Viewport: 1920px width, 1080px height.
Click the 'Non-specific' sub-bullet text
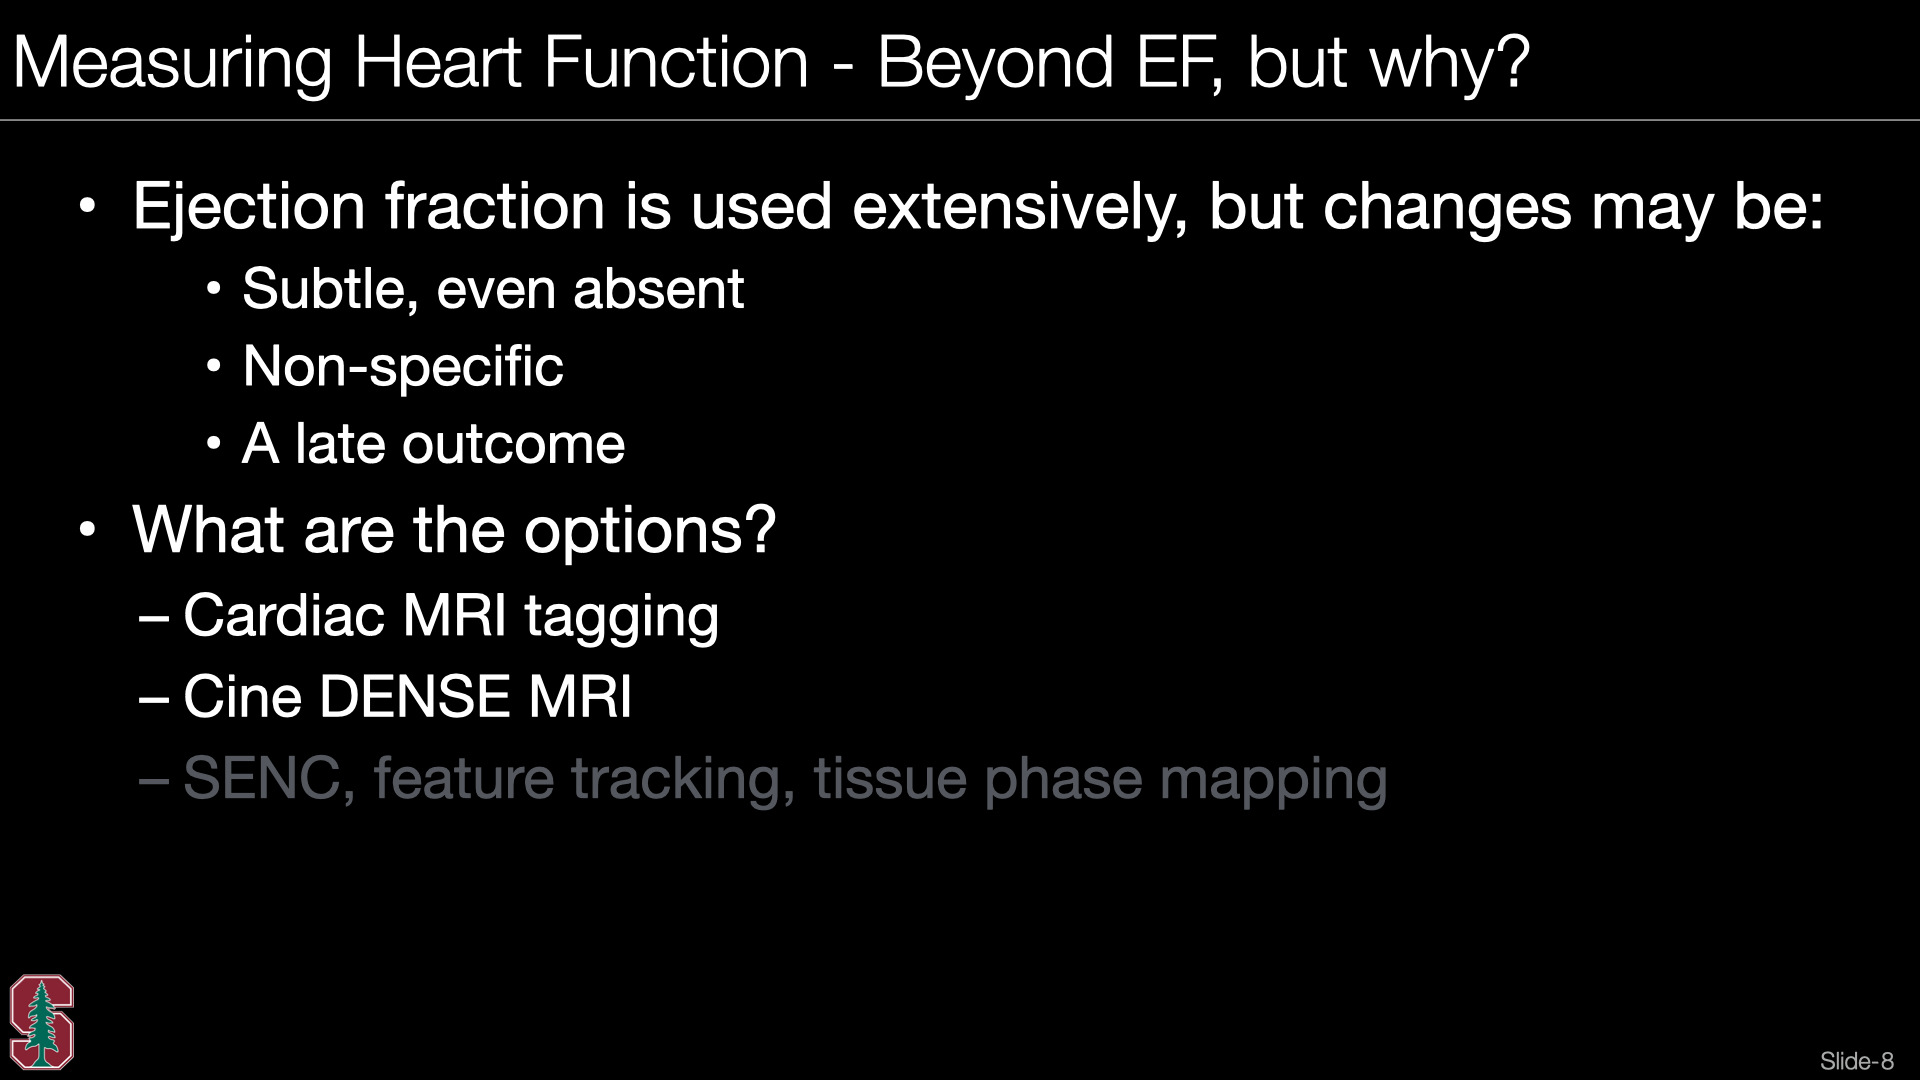pyautogui.click(x=402, y=366)
